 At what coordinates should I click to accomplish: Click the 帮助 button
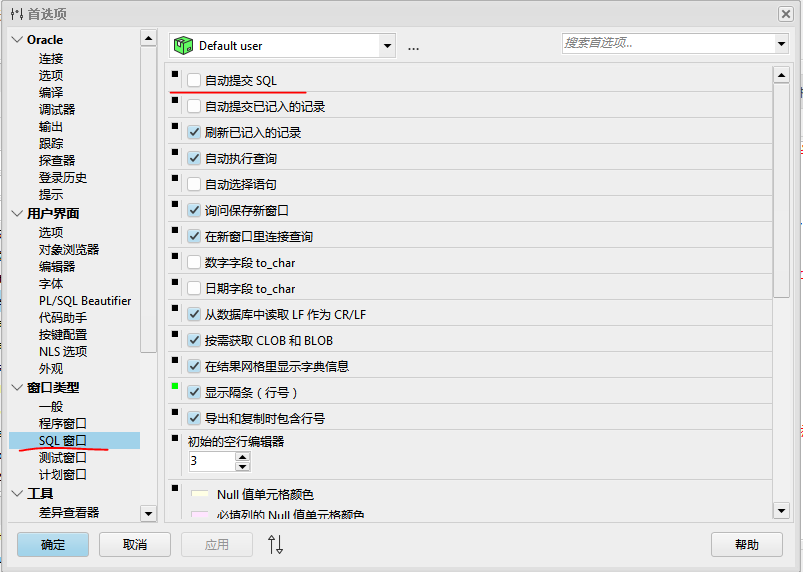pos(746,544)
